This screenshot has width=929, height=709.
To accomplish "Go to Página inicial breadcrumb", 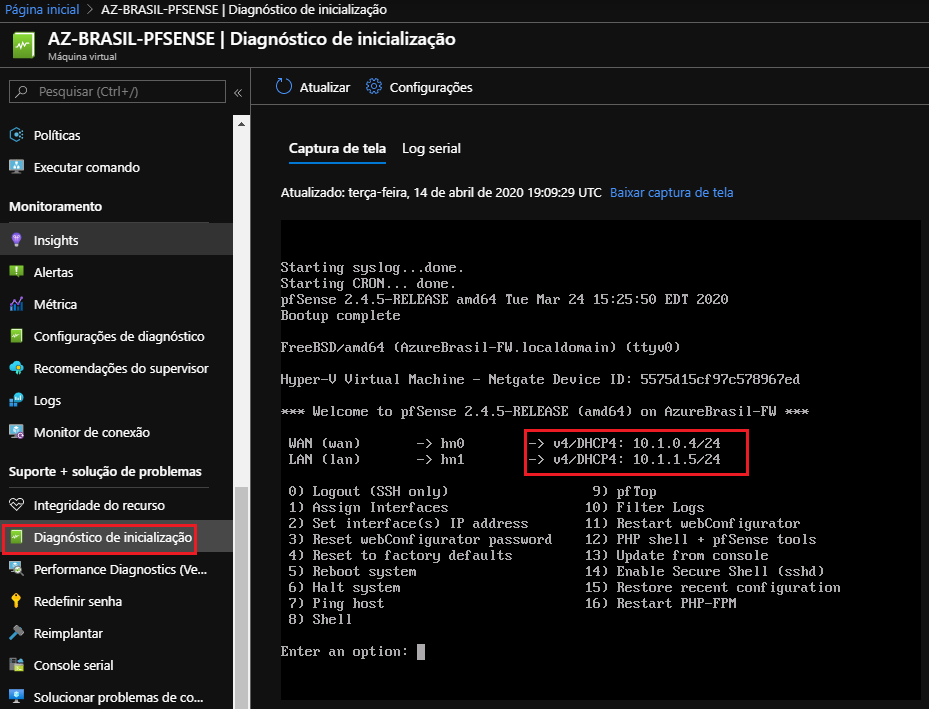I will pyautogui.click(x=42, y=9).
